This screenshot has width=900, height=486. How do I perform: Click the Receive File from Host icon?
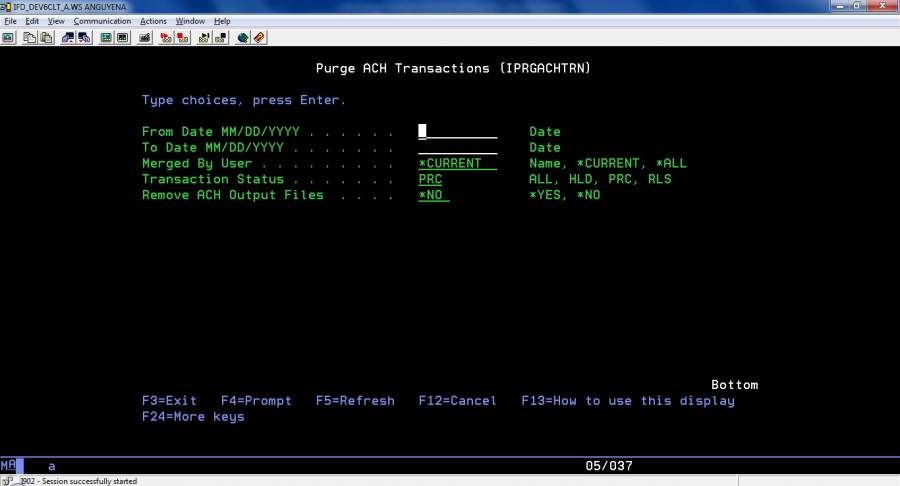point(84,38)
